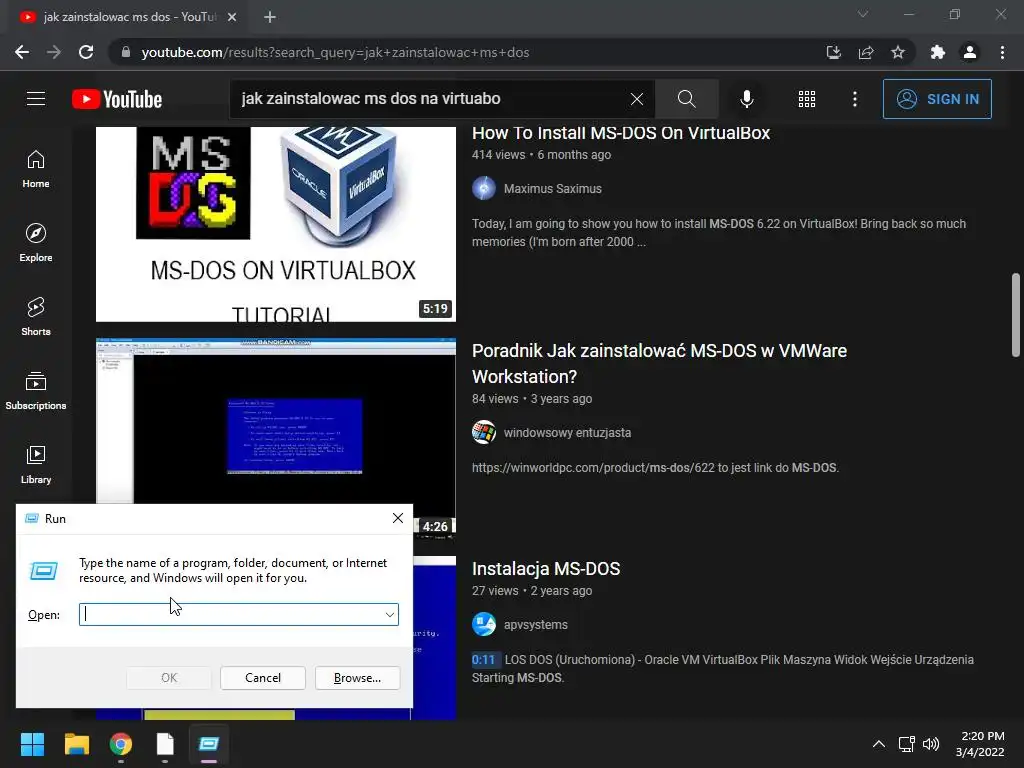Jump to the 0:11 timestamp link
Viewport: 1024px width, 768px height.
pyautogui.click(x=483, y=660)
